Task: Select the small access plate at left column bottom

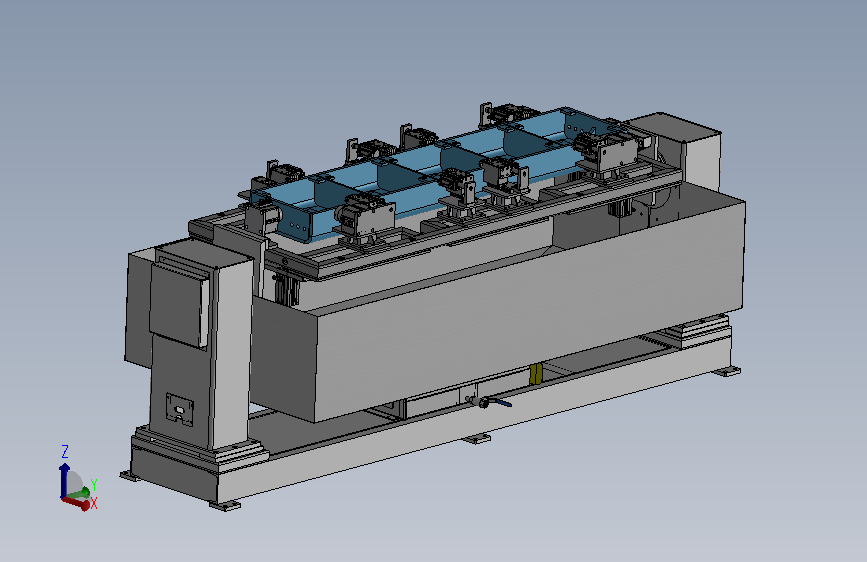Action: pyautogui.click(x=180, y=410)
